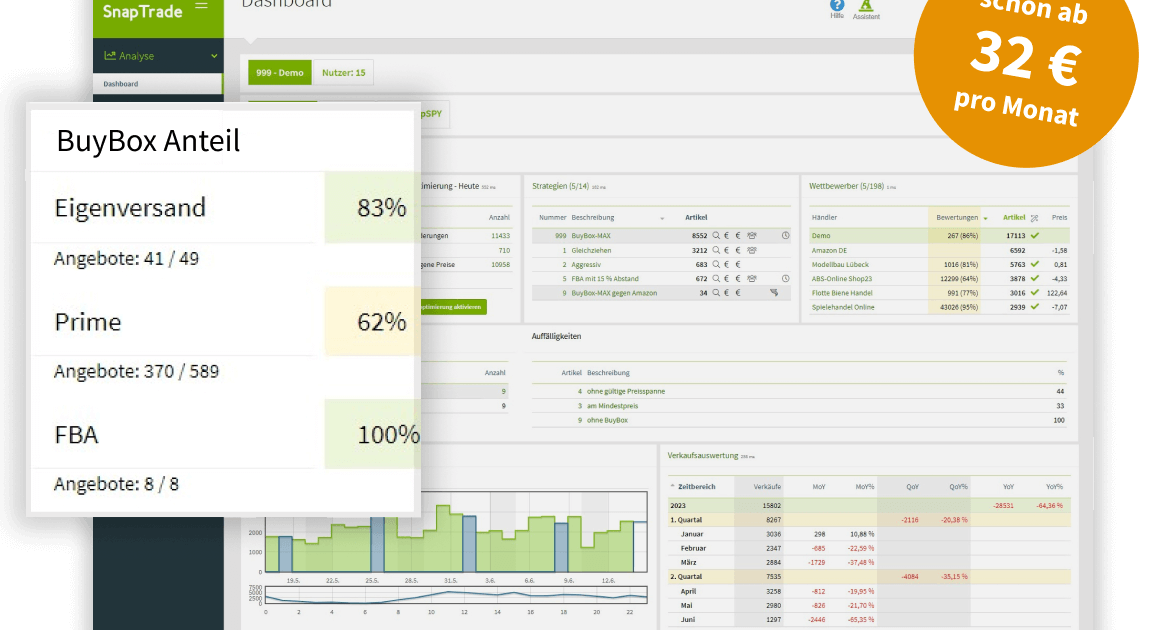
Task: Click the Verkäufe column header
Action: 767,487
